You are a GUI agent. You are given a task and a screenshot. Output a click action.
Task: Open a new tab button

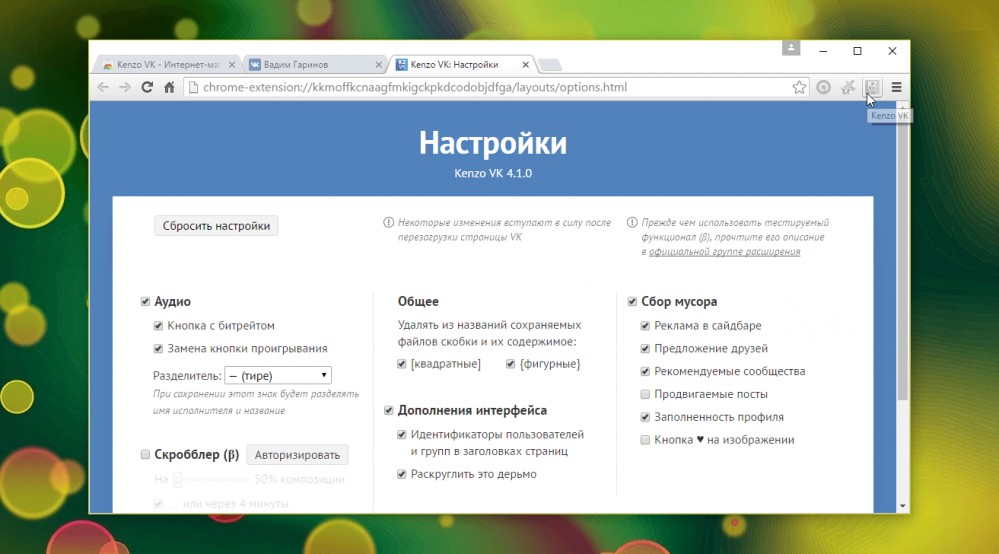[549, 65]
